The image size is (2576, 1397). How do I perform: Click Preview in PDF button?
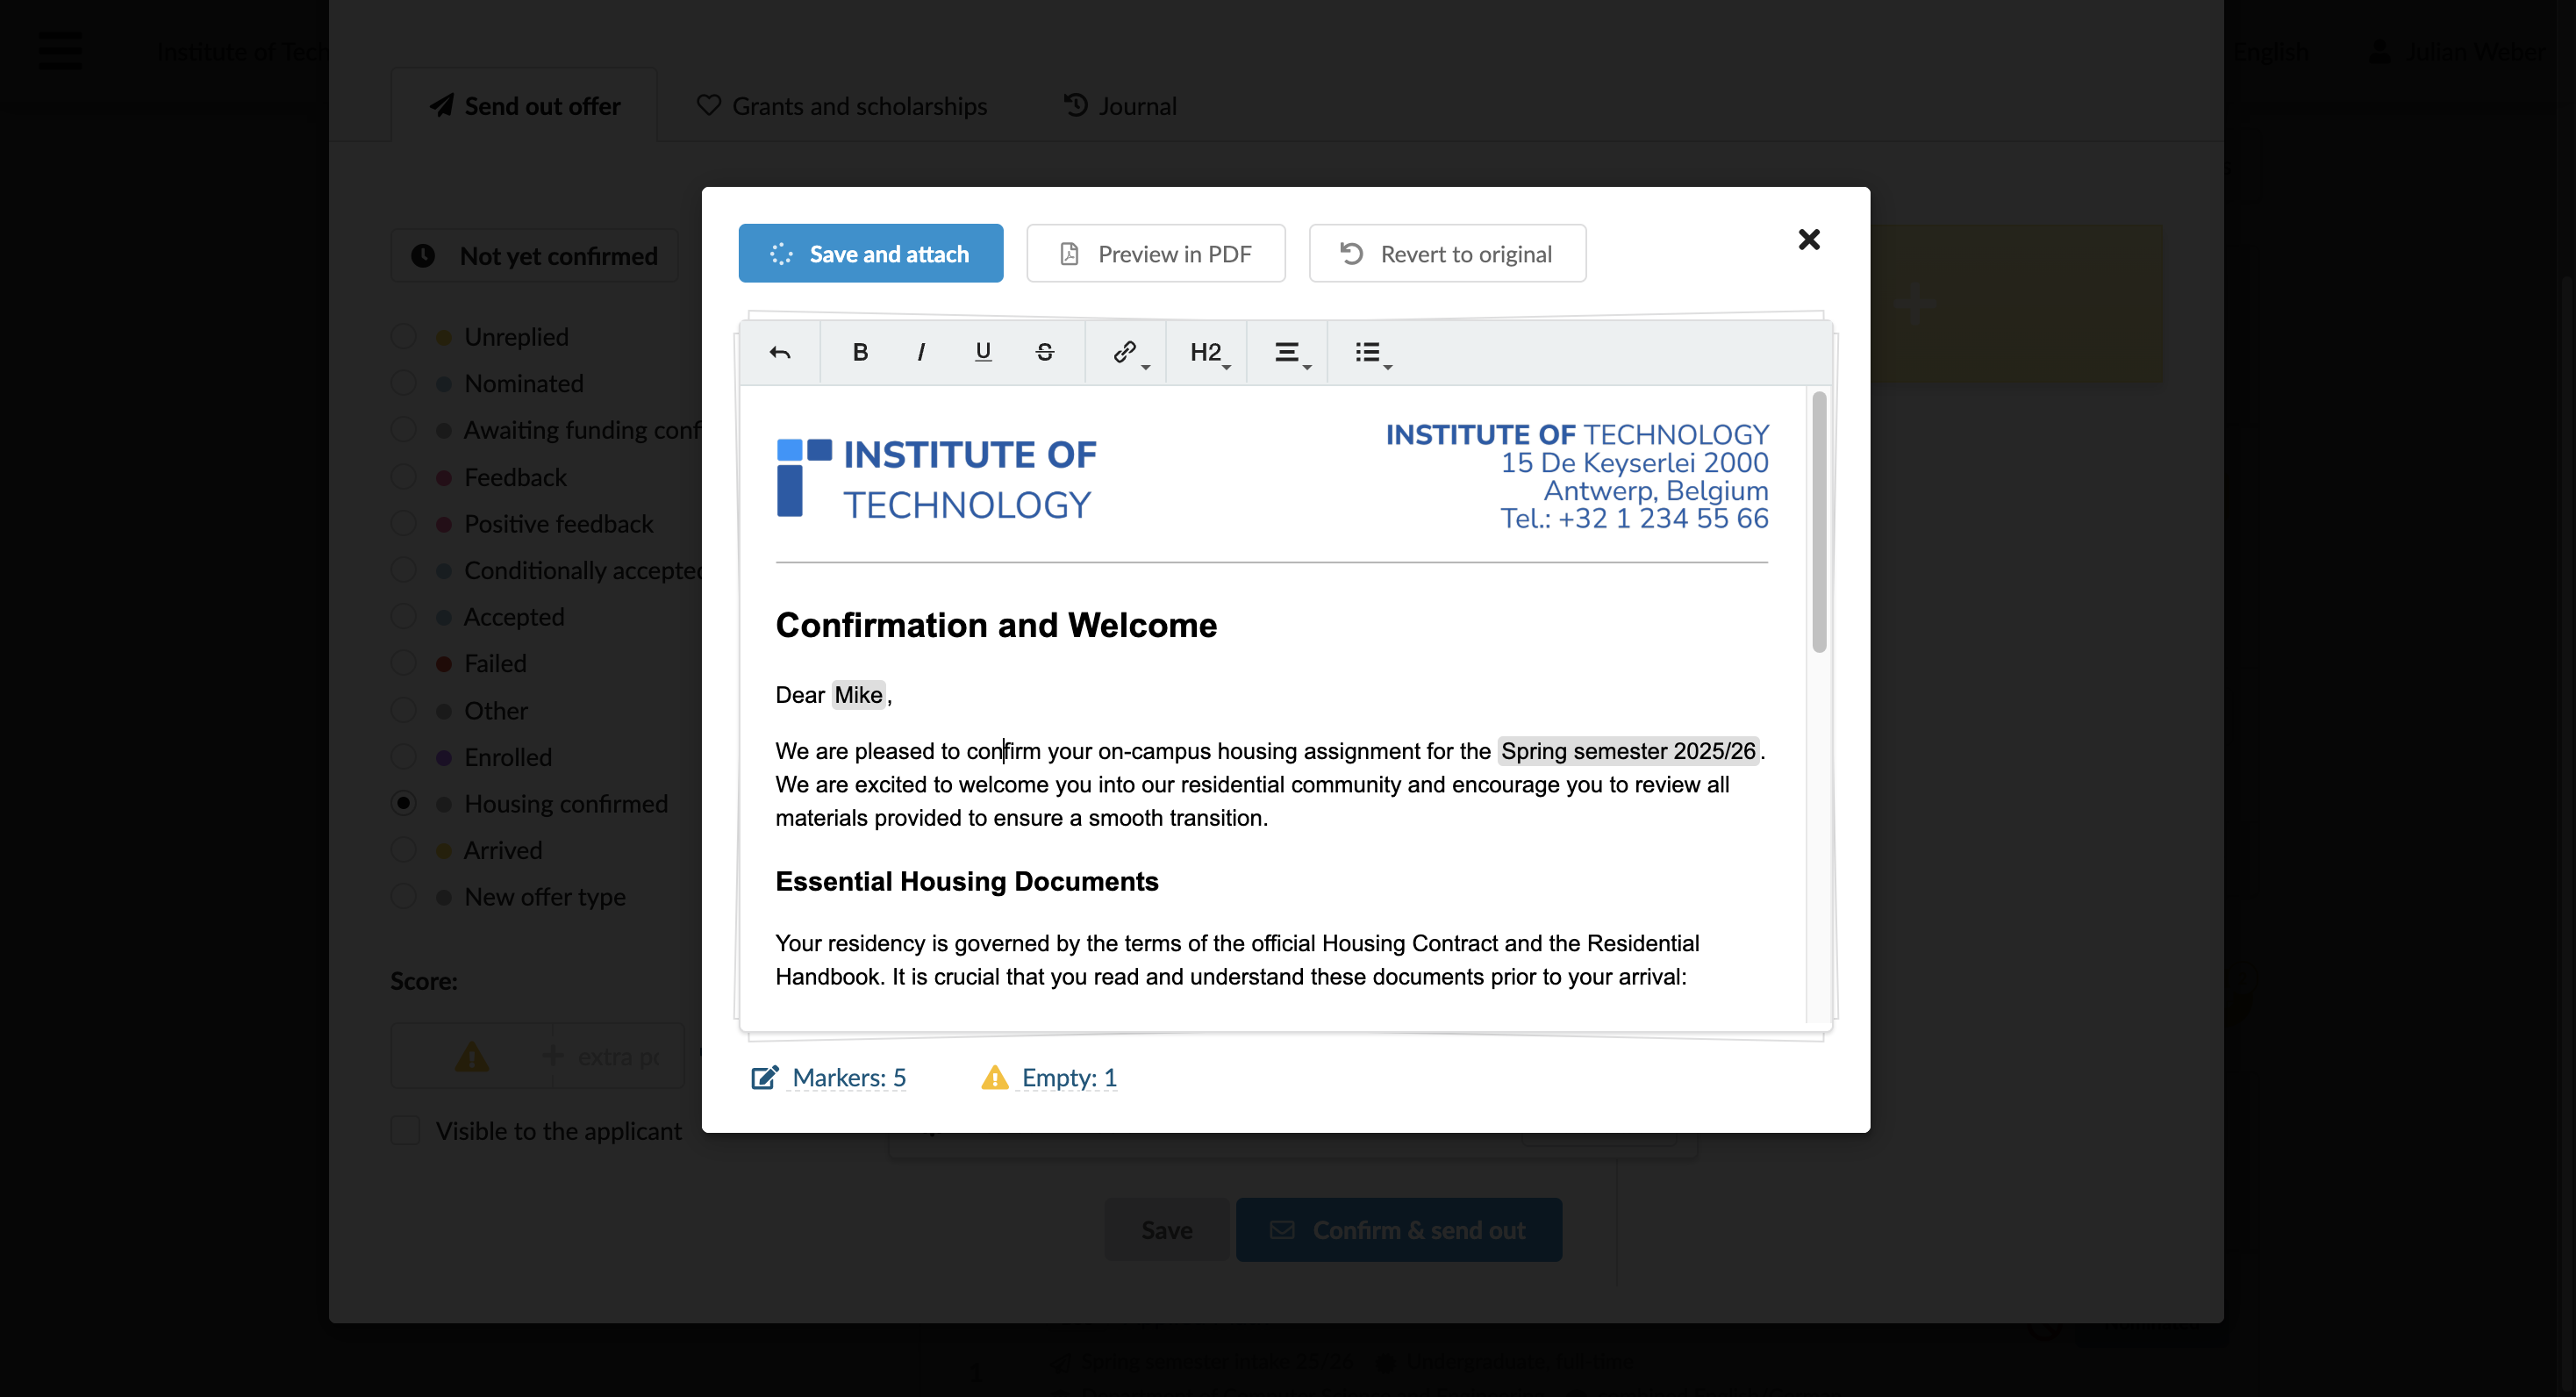(1156, 254)
